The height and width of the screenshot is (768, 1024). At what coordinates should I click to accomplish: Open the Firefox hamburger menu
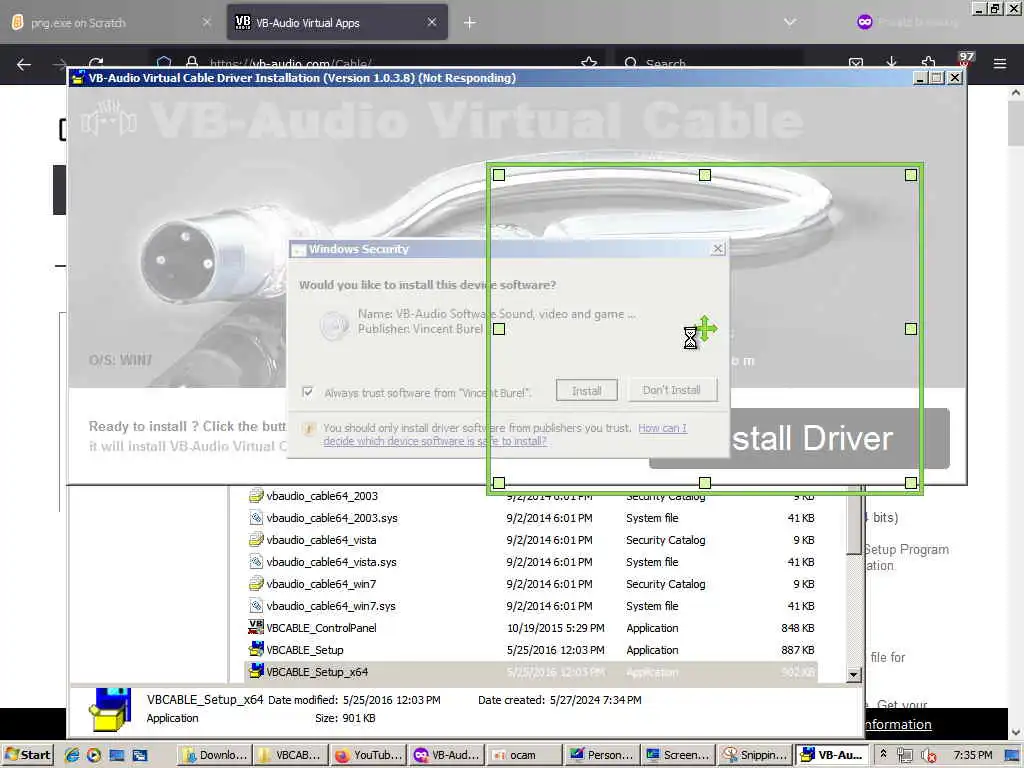[999, 63]
